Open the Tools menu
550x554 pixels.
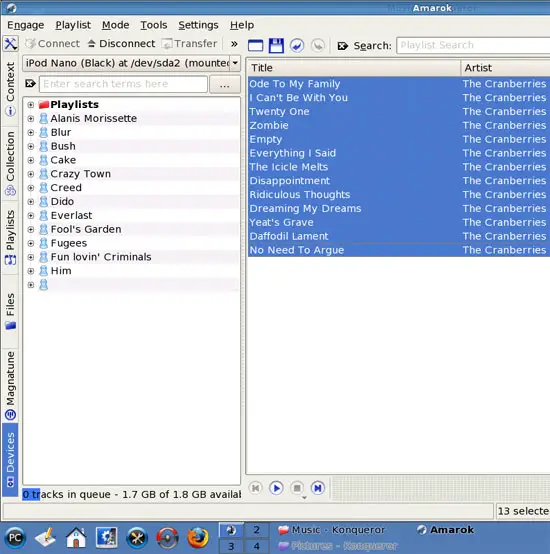coord(154,25)
